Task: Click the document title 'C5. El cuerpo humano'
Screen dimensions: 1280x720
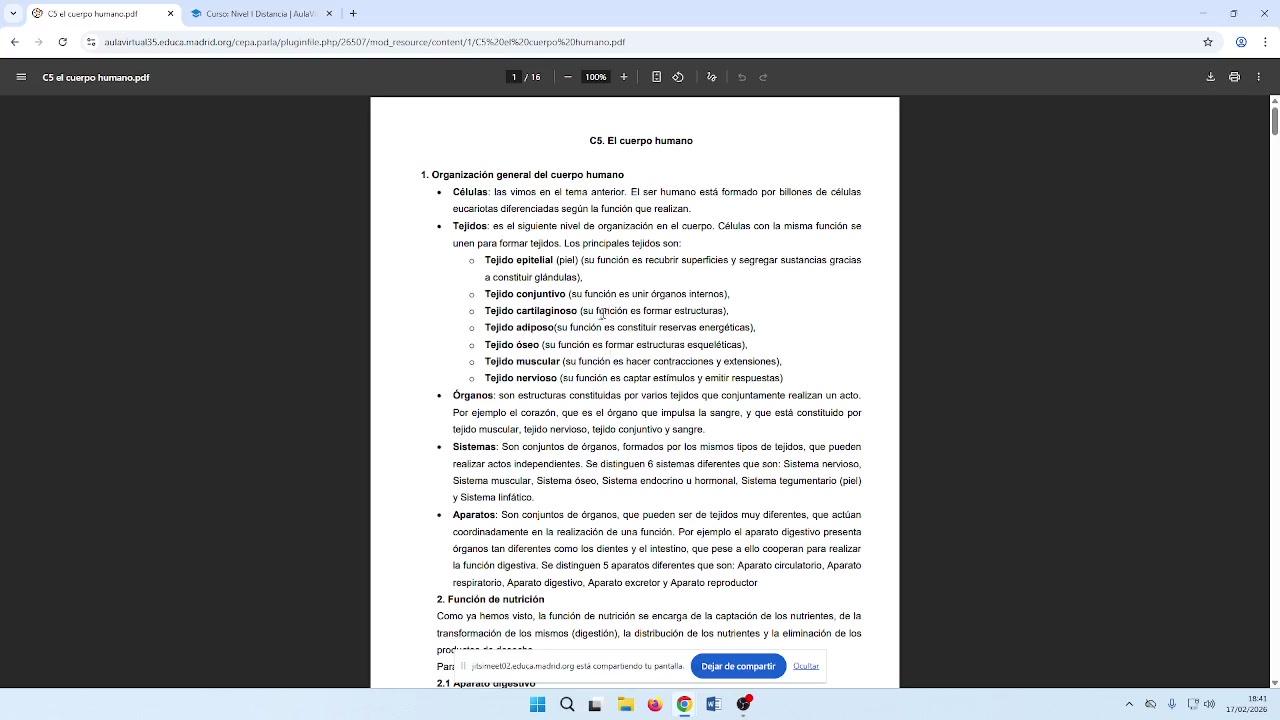Action: coord(641,141)
